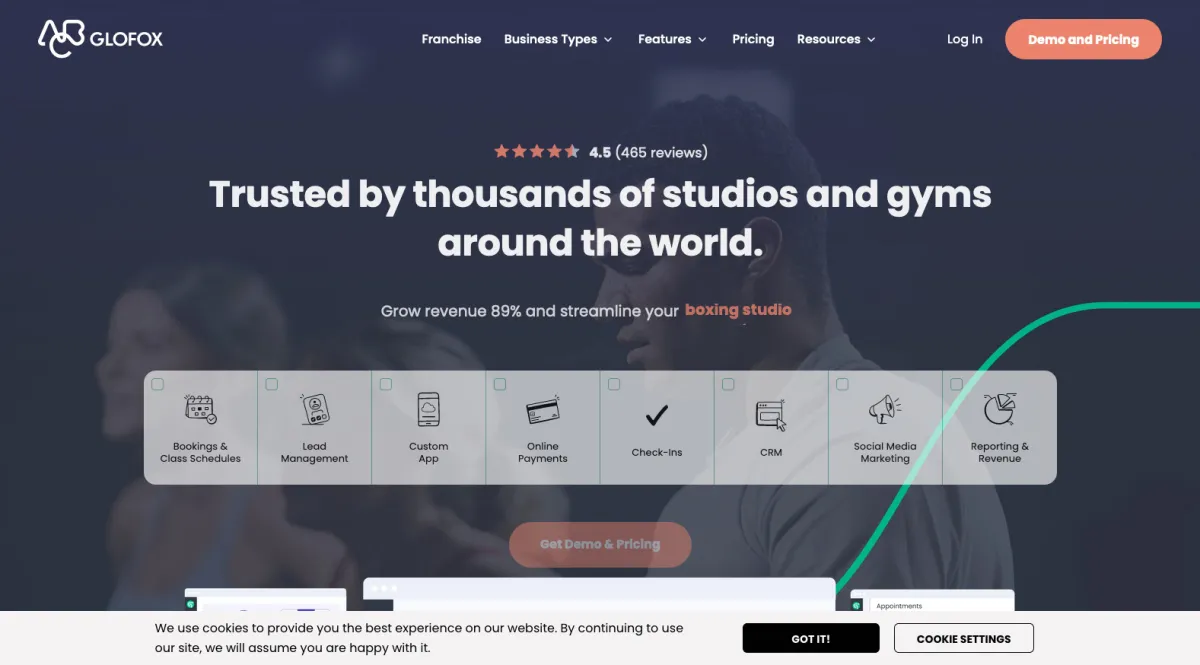Click the Glofox logo icon
The image size is (1200, 665).
(61, 39)
